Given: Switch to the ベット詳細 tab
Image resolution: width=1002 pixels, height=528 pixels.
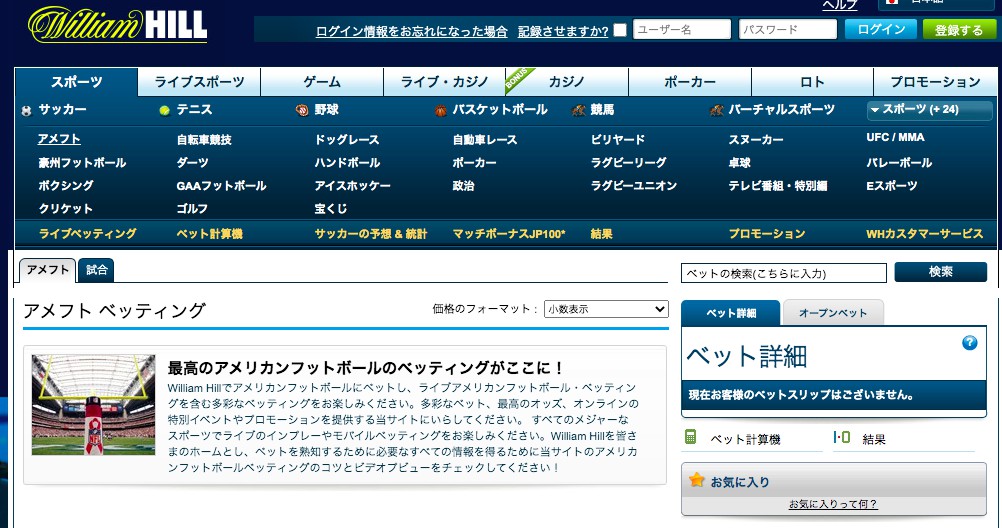Looking at the screenshot, I should click(x=731, y=313).
